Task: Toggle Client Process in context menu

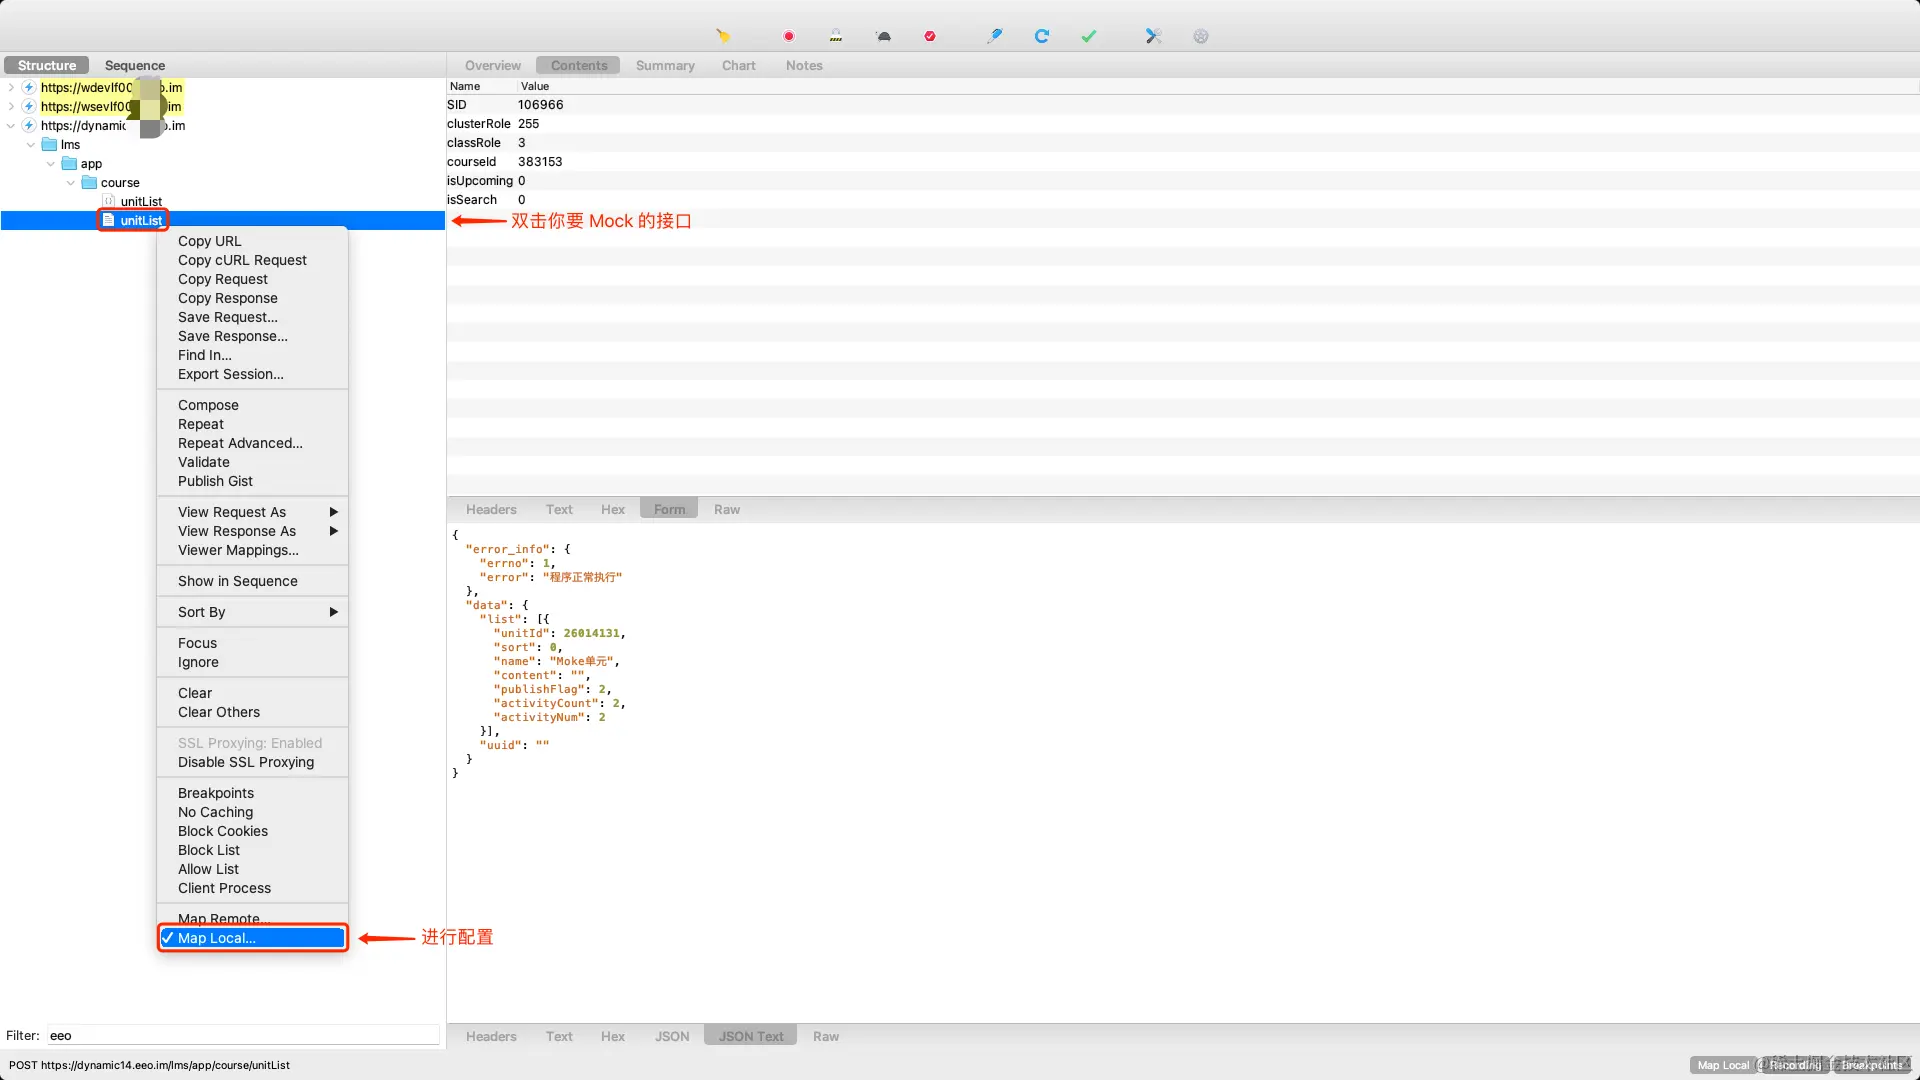Action: tap(252, 888)
